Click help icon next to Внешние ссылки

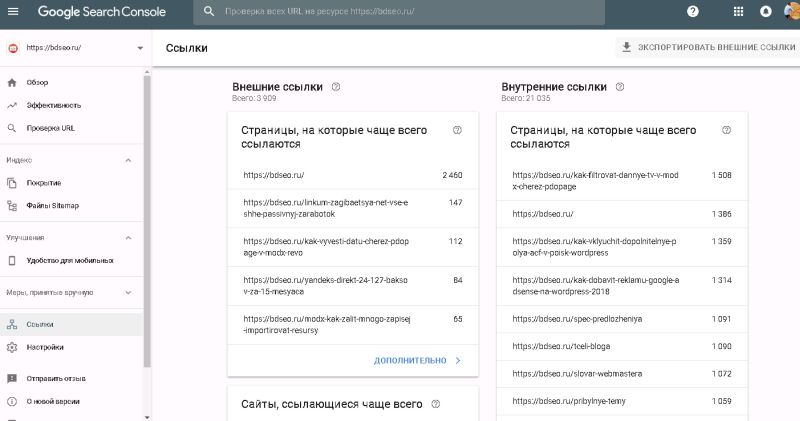(336, 87)
